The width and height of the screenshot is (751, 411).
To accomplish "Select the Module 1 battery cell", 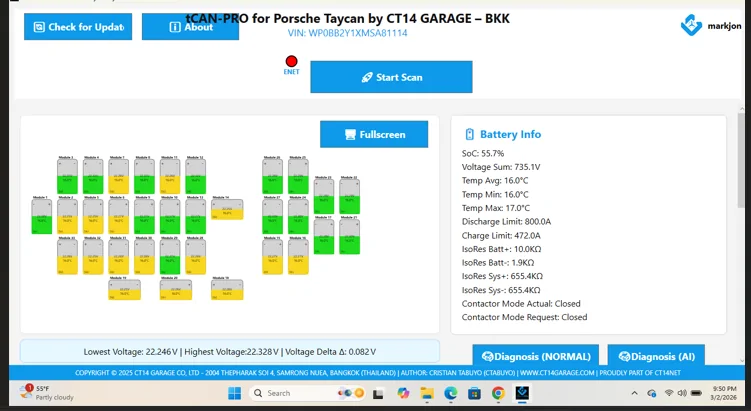I will pyautogui.click(x=42, y=217).
